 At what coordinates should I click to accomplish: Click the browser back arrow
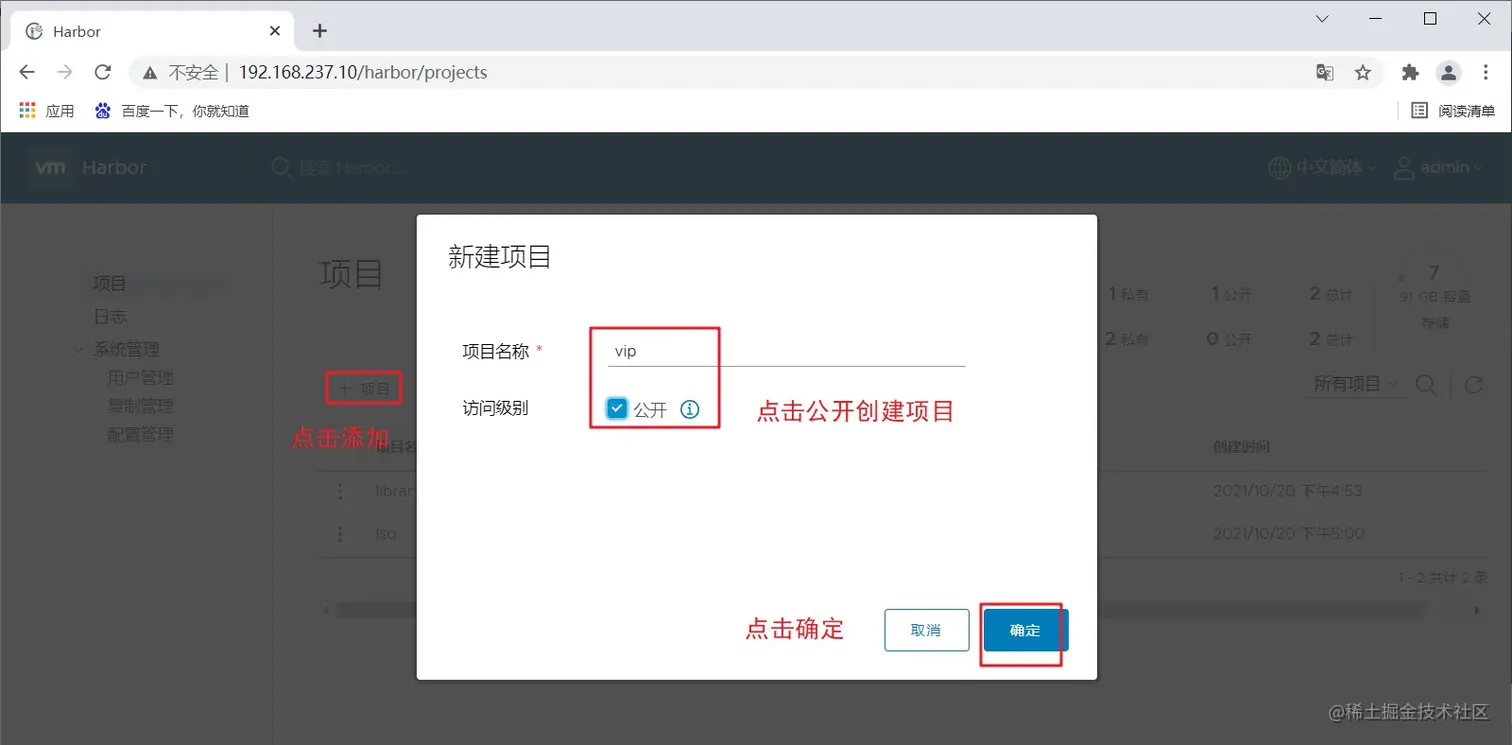click(27, 72)
